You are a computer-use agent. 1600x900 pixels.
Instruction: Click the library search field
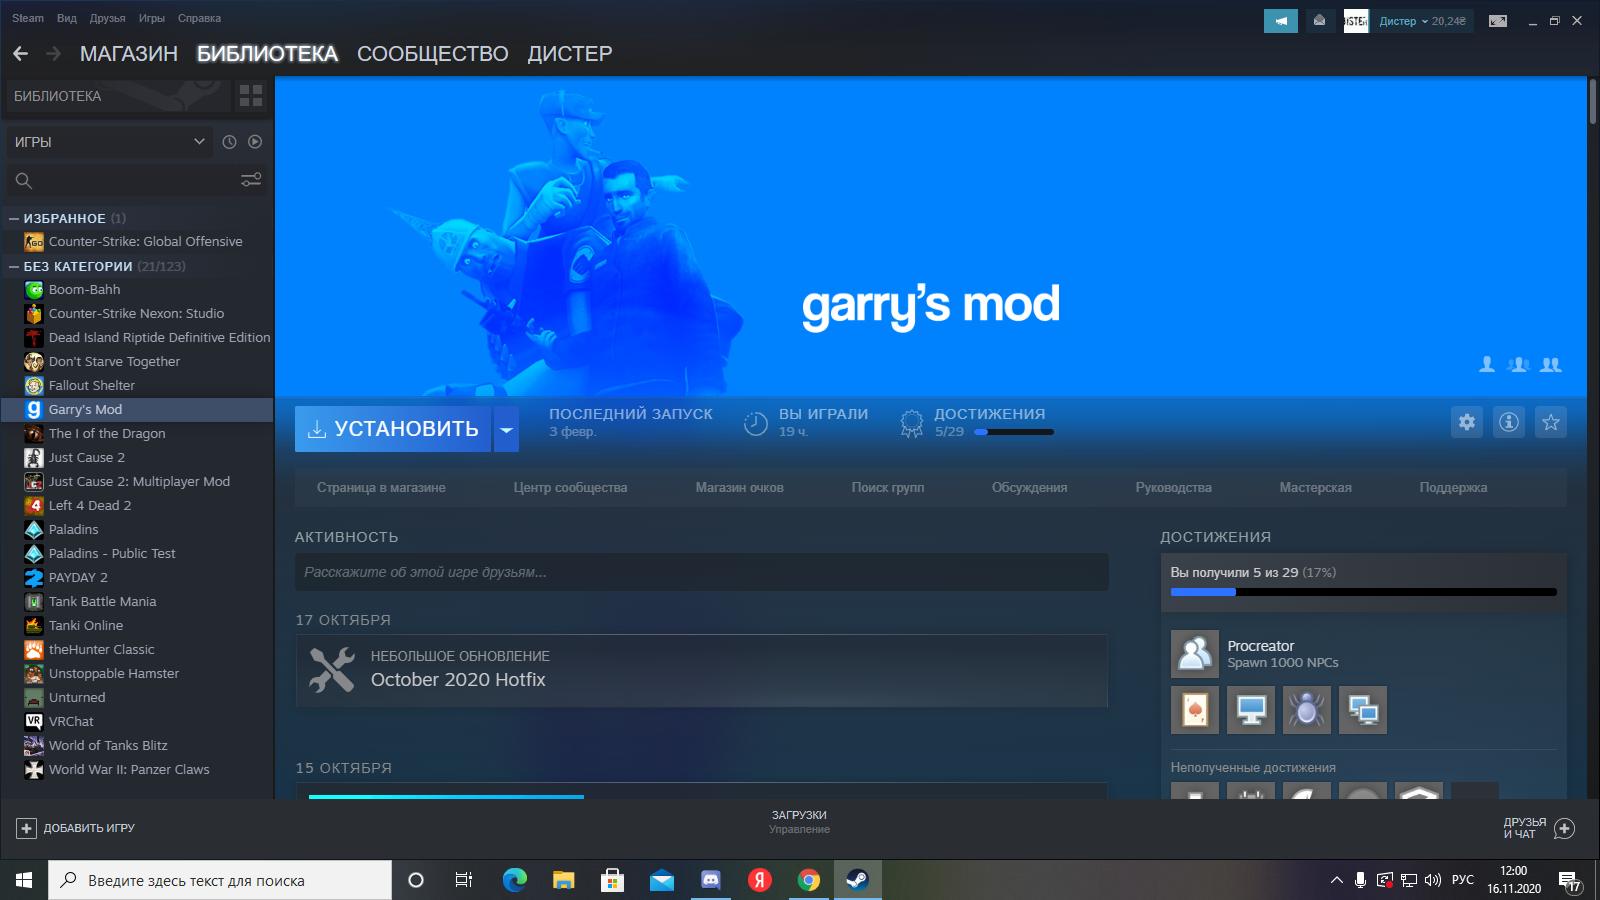coord(137,180)
